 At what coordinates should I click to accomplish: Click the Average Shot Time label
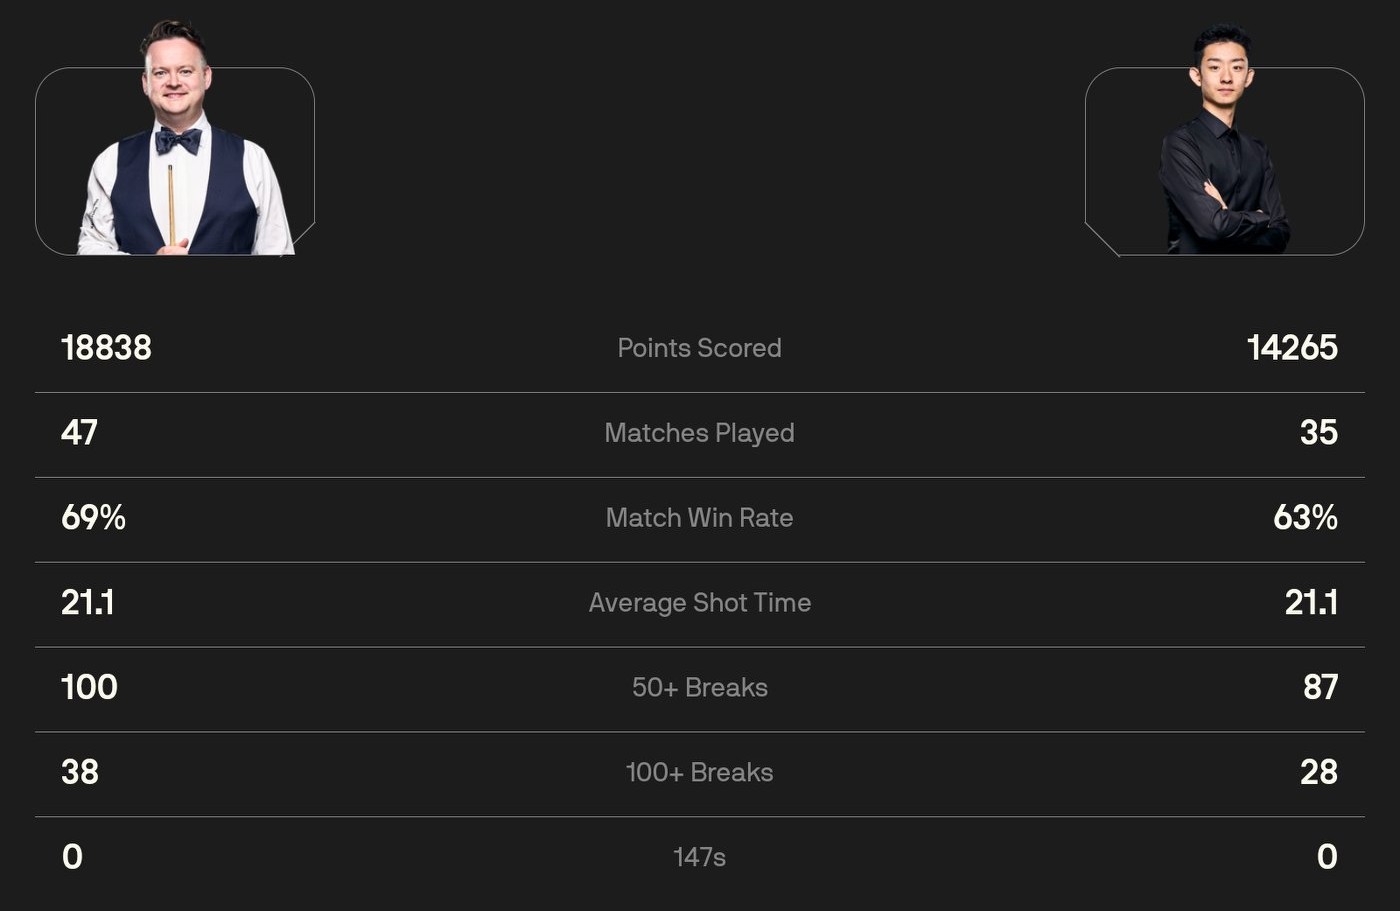699,603
